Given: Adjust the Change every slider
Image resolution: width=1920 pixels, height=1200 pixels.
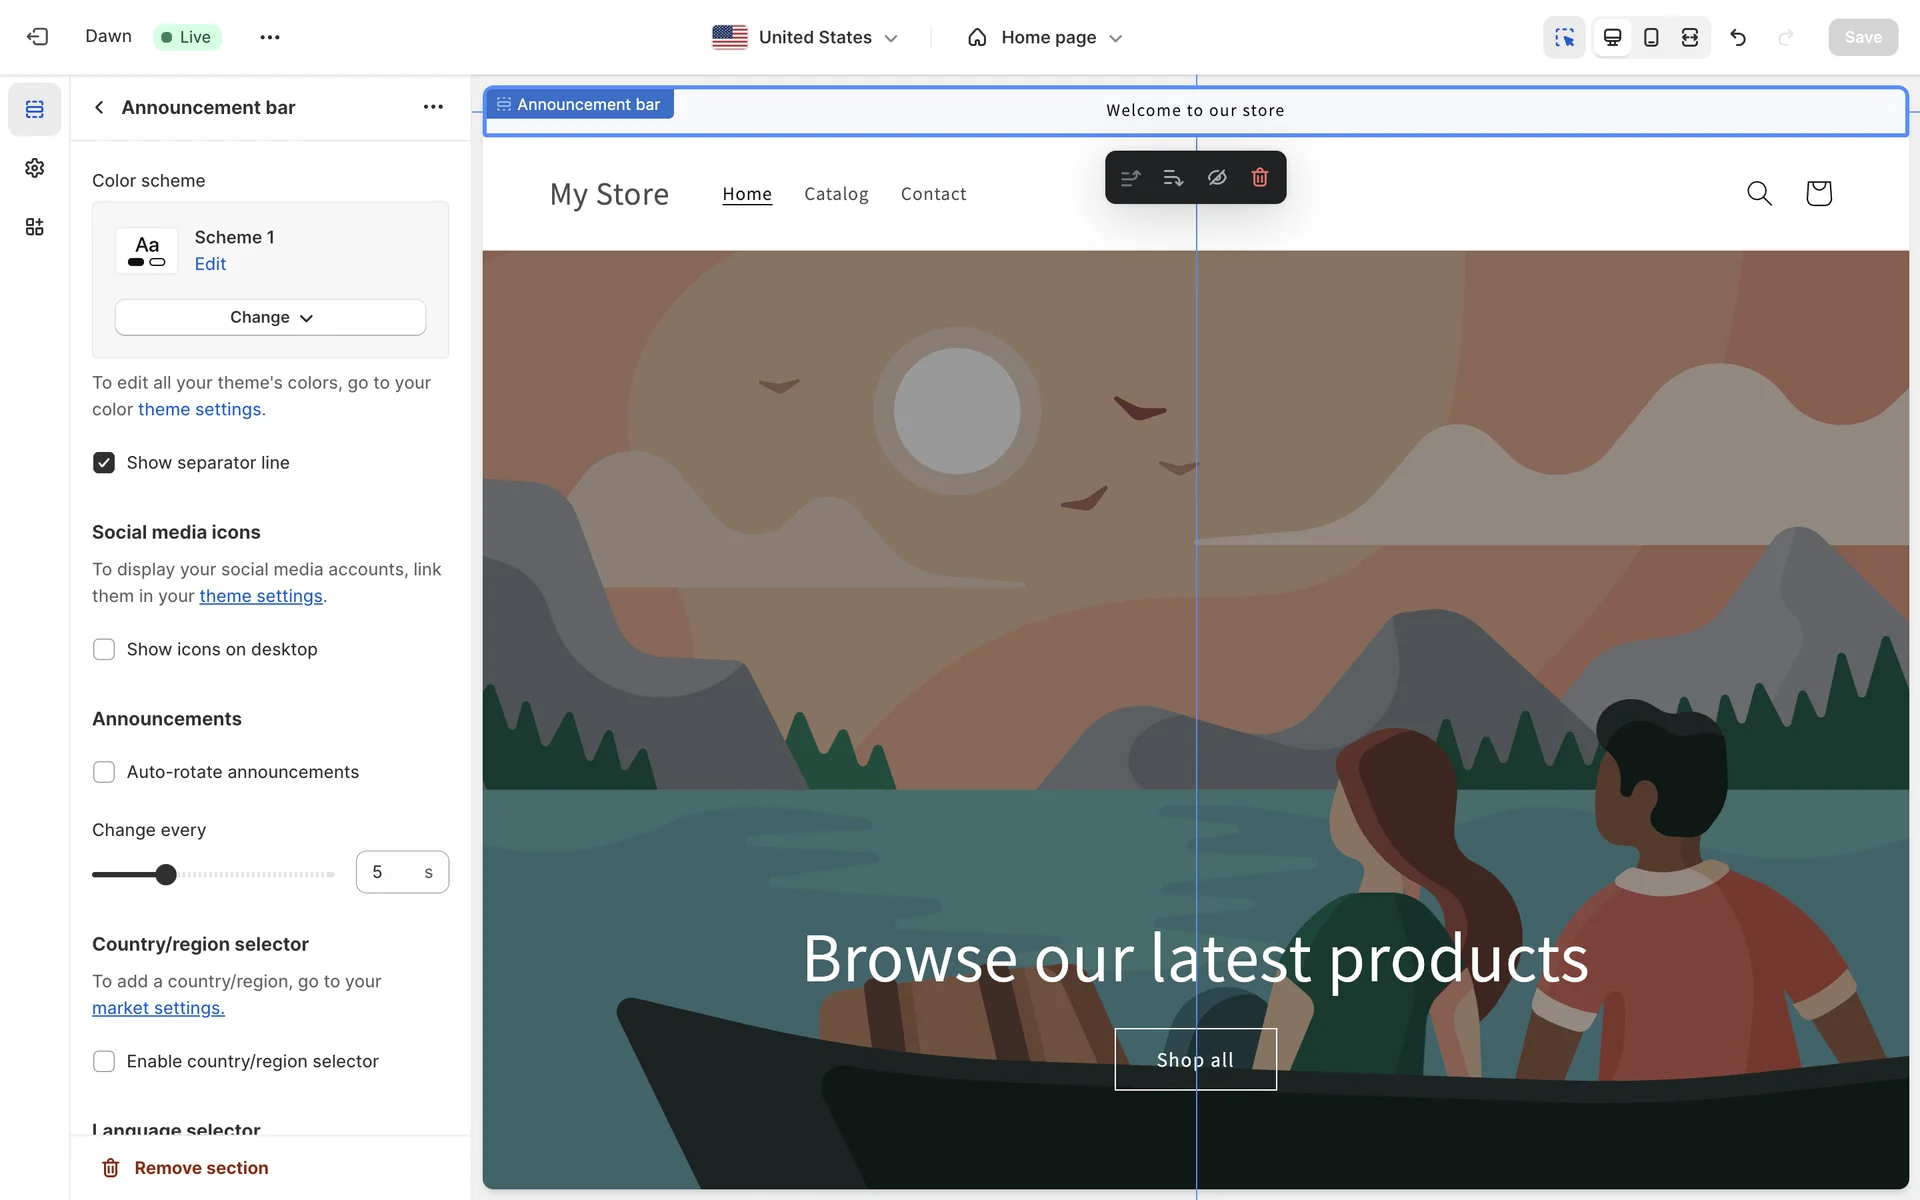Looking at the screenshot, I should click(x=166, y=875).
